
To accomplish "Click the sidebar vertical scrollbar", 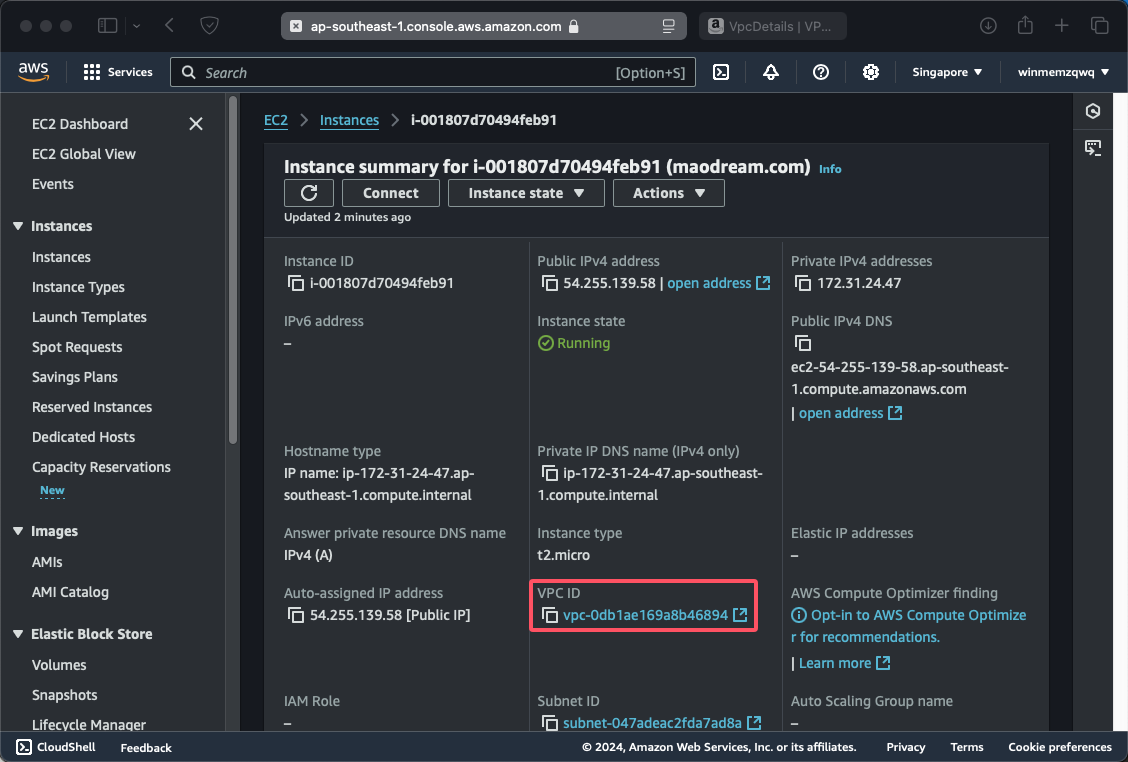I will pyautogui.click(x=232, y=270).
